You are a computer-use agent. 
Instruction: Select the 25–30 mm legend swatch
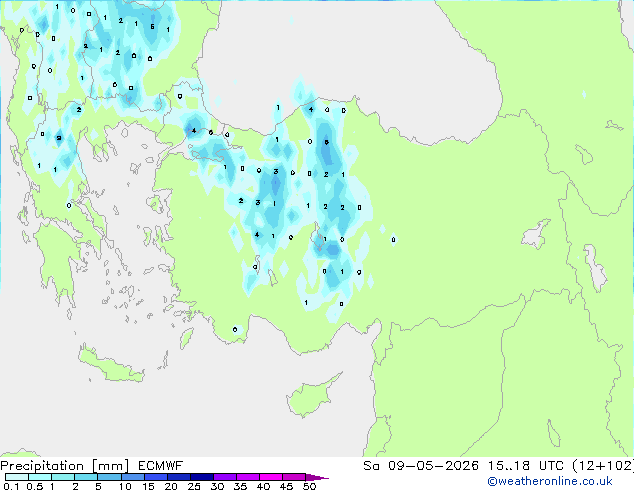click(x=202, y=477)
